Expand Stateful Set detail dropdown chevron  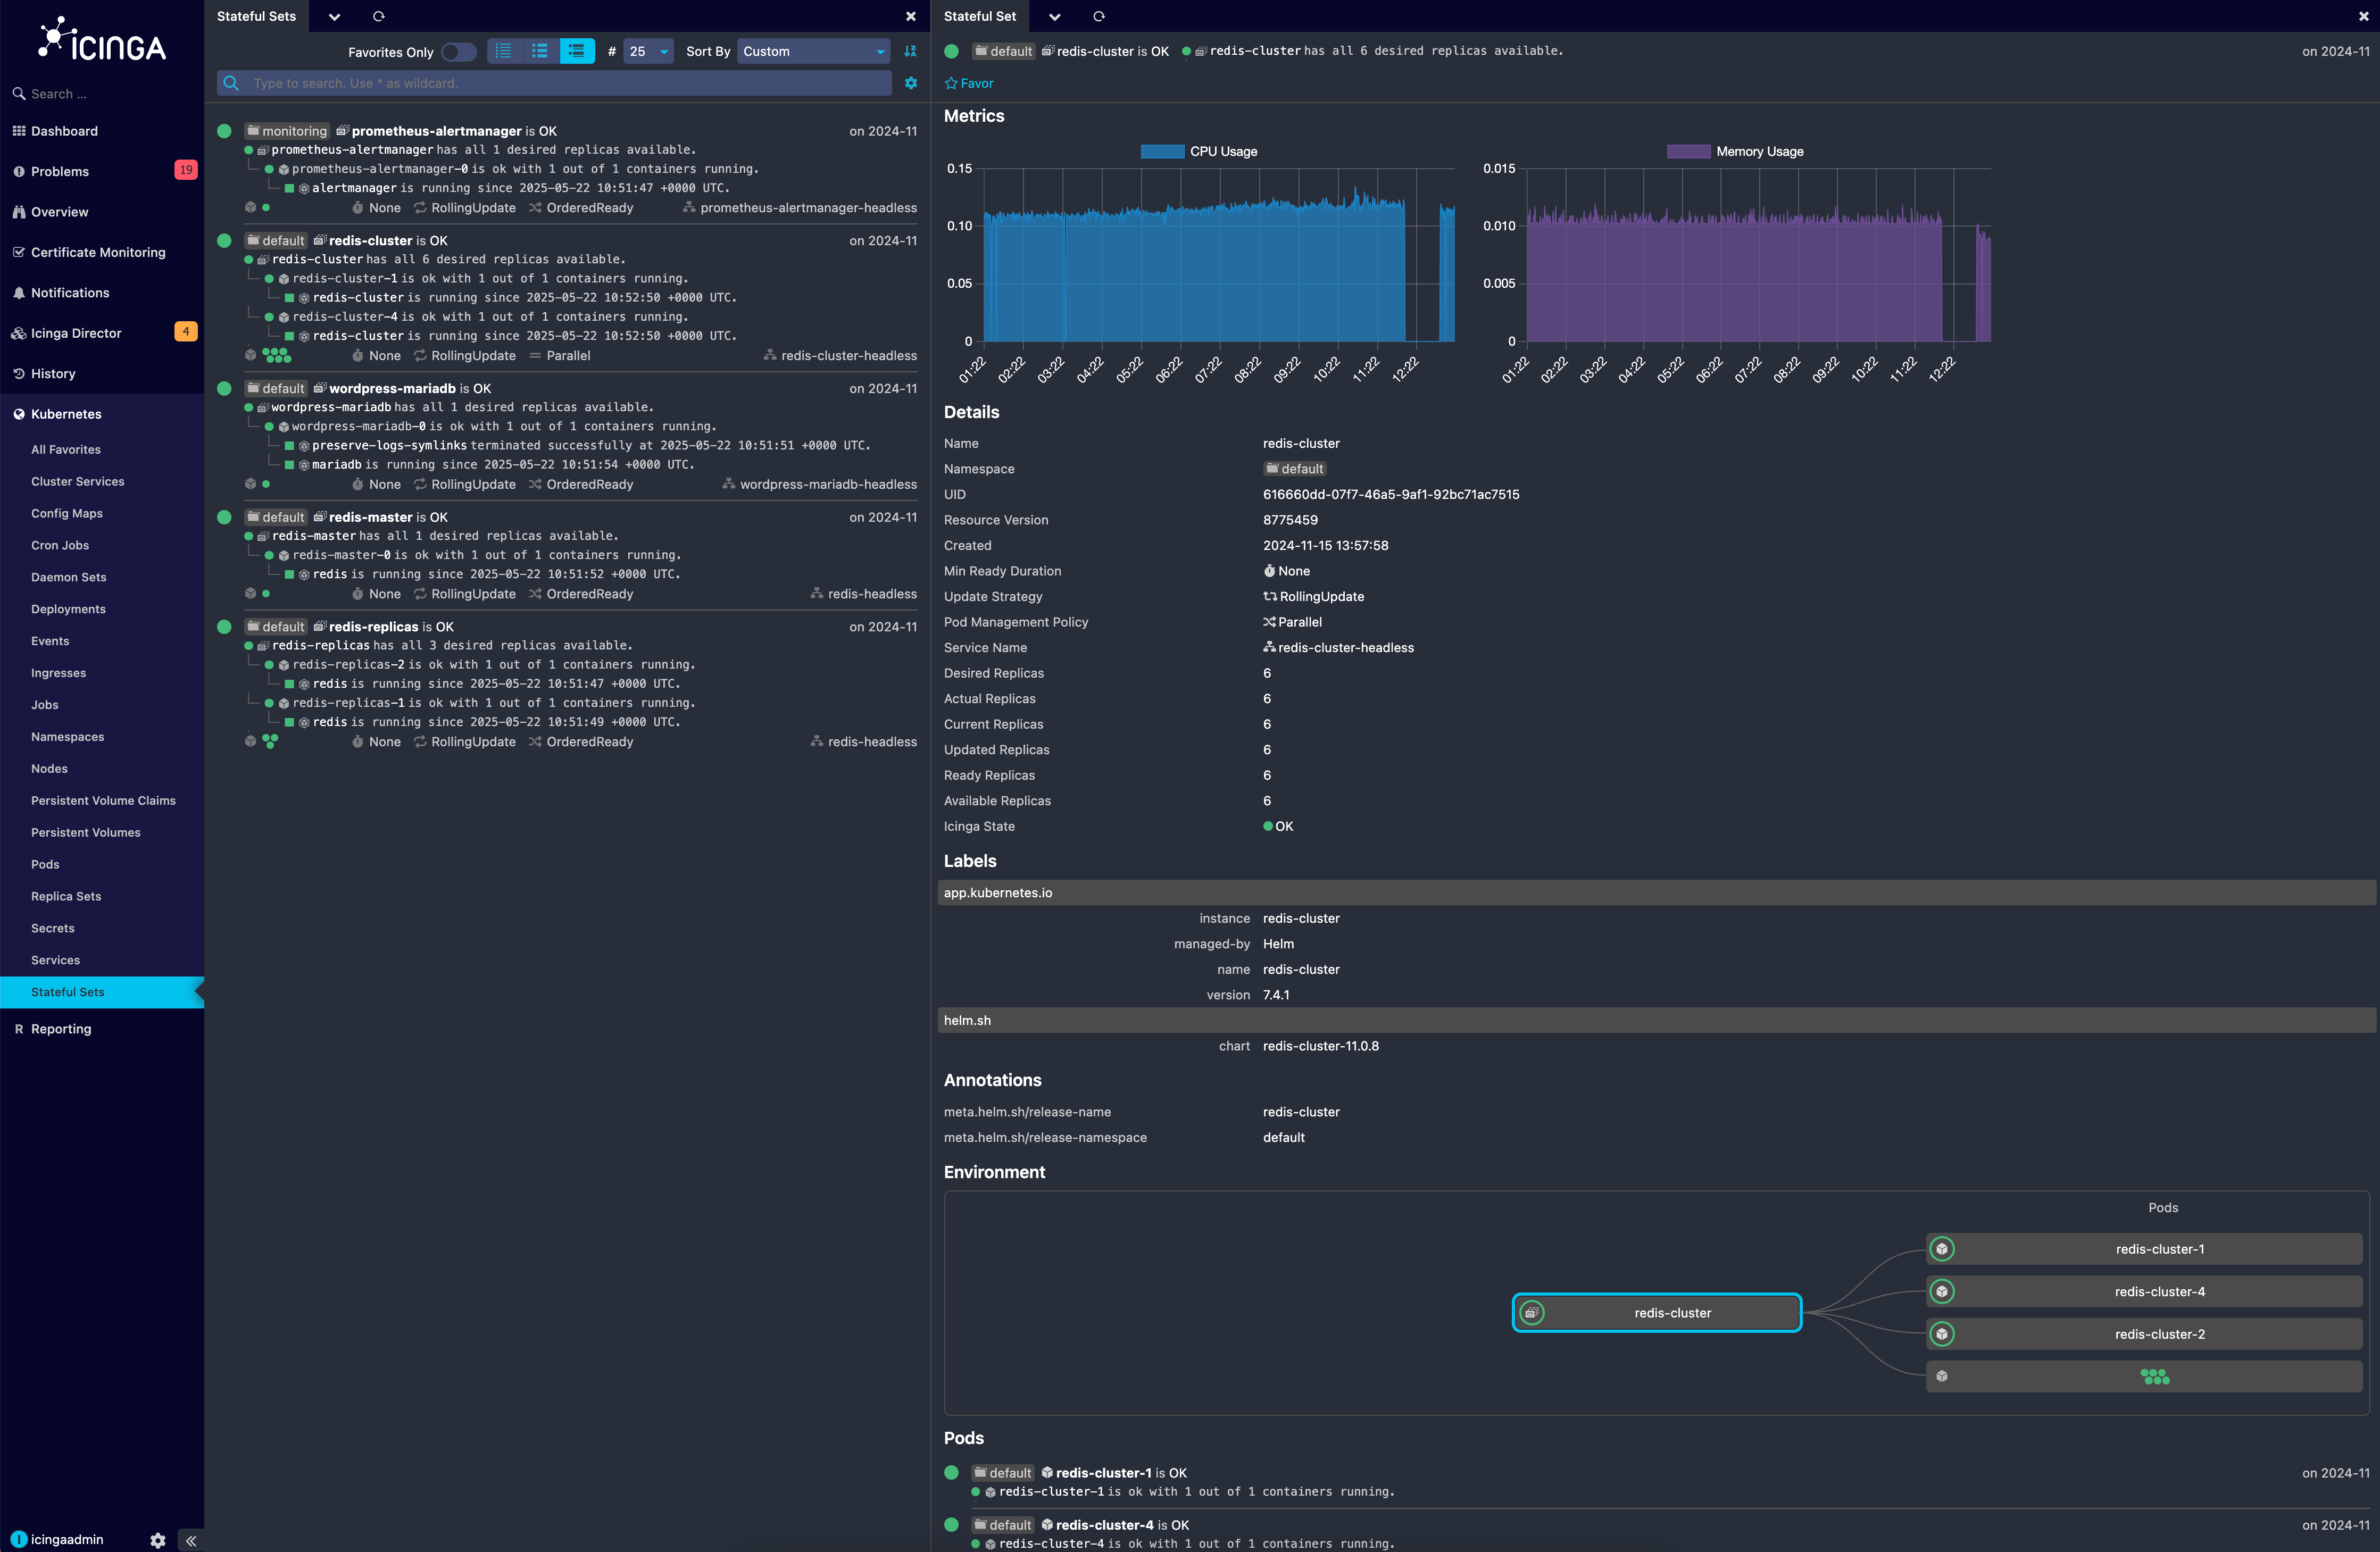(1054, 17)
